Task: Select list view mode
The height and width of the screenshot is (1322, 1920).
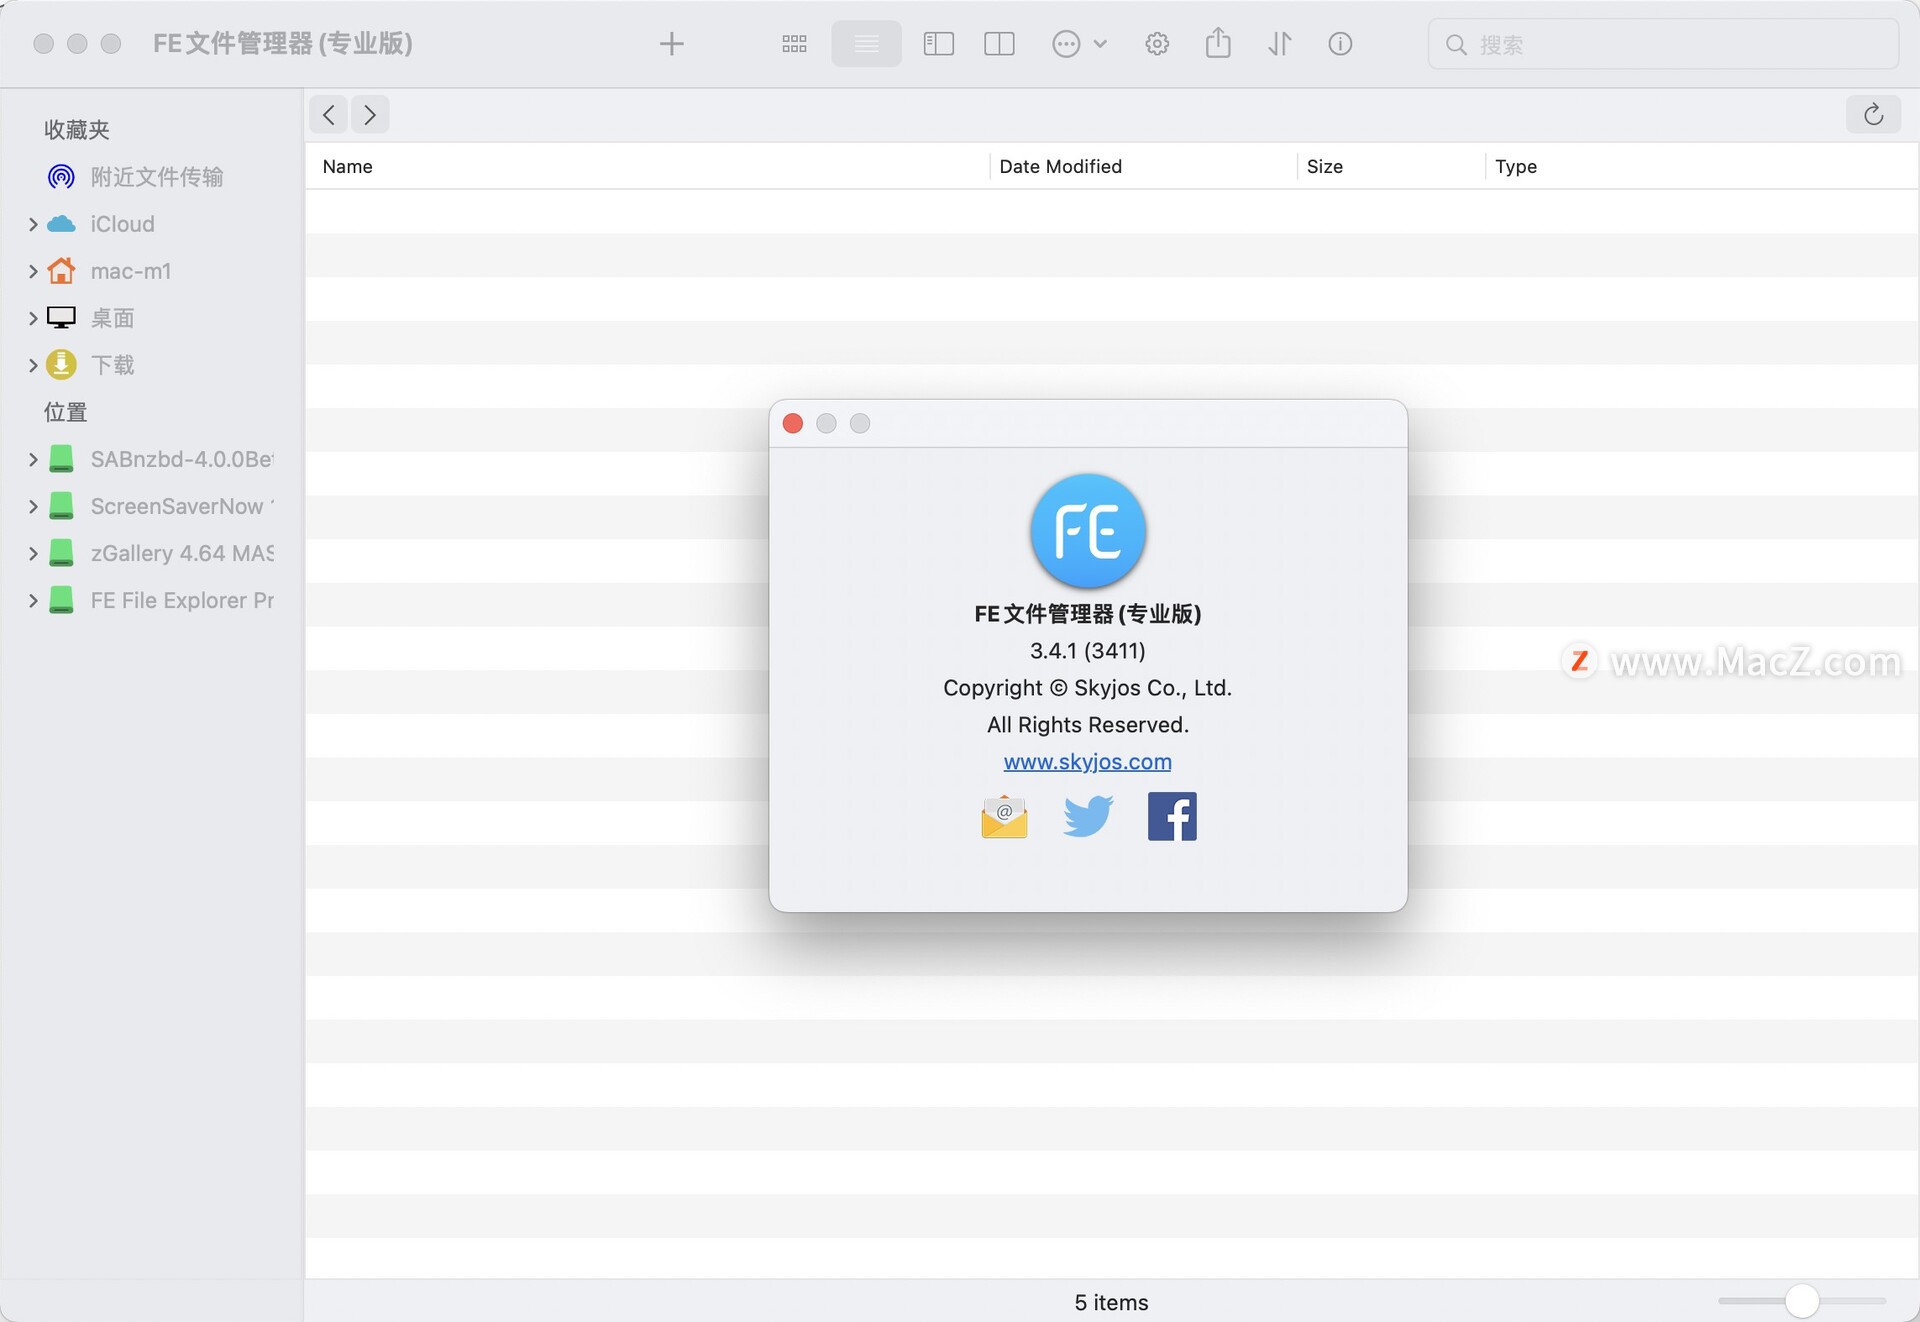Action: (866, 44)
